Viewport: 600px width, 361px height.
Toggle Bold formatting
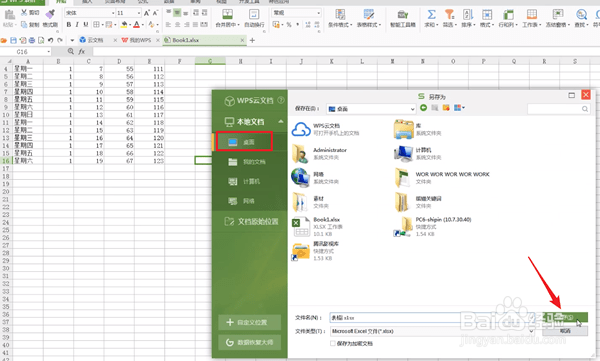69,25
